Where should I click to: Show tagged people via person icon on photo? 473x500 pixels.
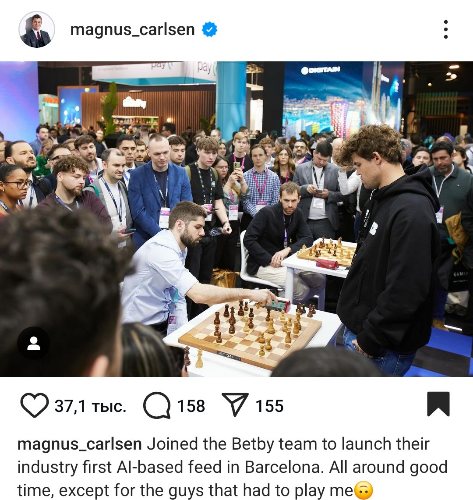34,343
